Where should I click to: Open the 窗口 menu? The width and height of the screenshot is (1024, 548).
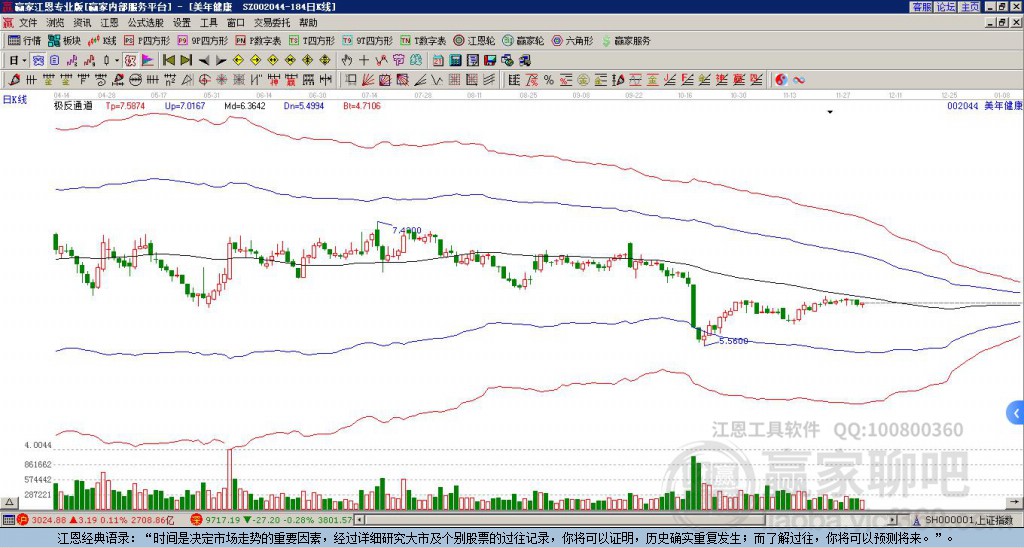pyautogui.click(x=236, y=23)
